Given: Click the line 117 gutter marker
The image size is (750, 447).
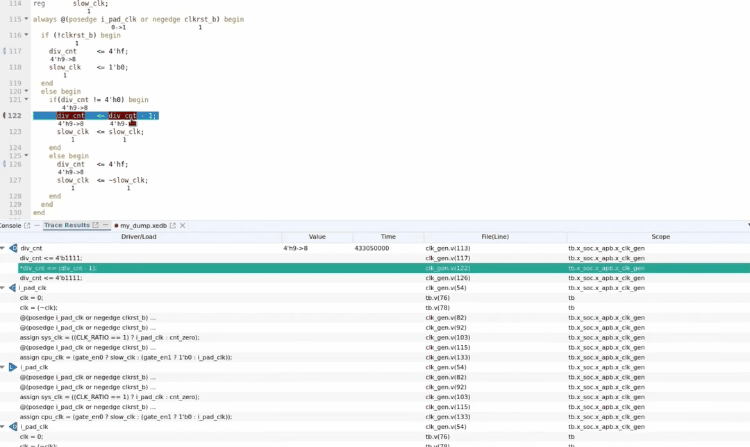Looking at the screenshot, I should tap(4, 50).
